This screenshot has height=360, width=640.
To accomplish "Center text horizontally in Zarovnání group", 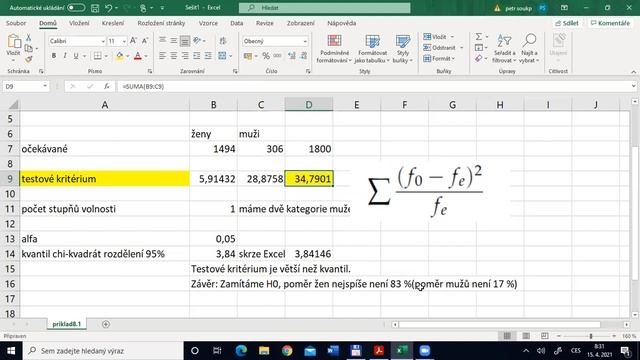I will point(173,56).
